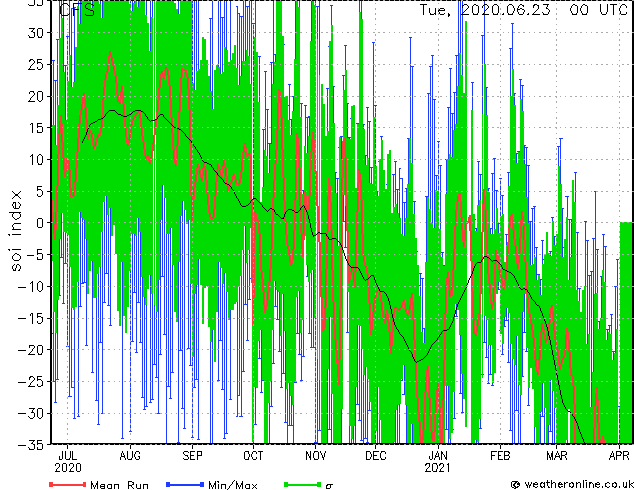Image resolution: width=634 pixels, height=490 pixels.
Task: Click the JAN 2021 x-axis label
Action: point(438,462)
